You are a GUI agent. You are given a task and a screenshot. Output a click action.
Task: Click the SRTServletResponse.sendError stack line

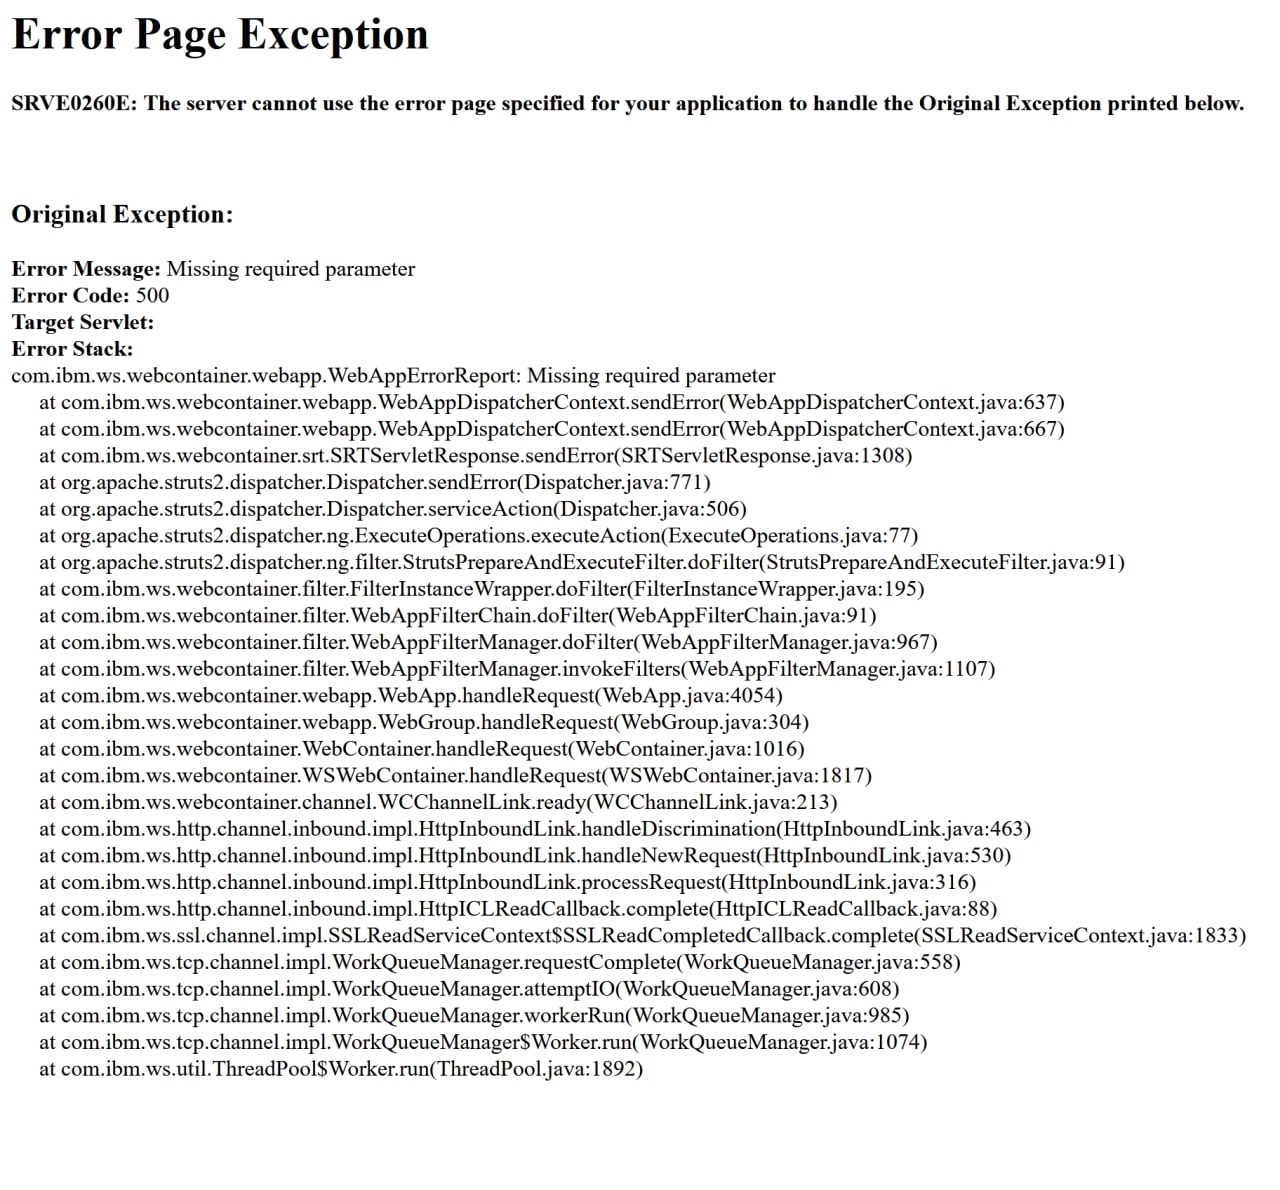pos(476,456)
